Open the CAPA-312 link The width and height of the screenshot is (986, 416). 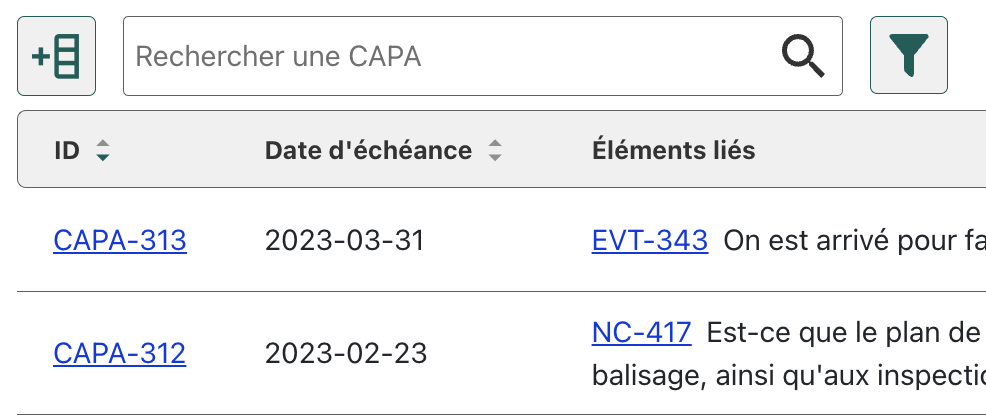point(119,354)
